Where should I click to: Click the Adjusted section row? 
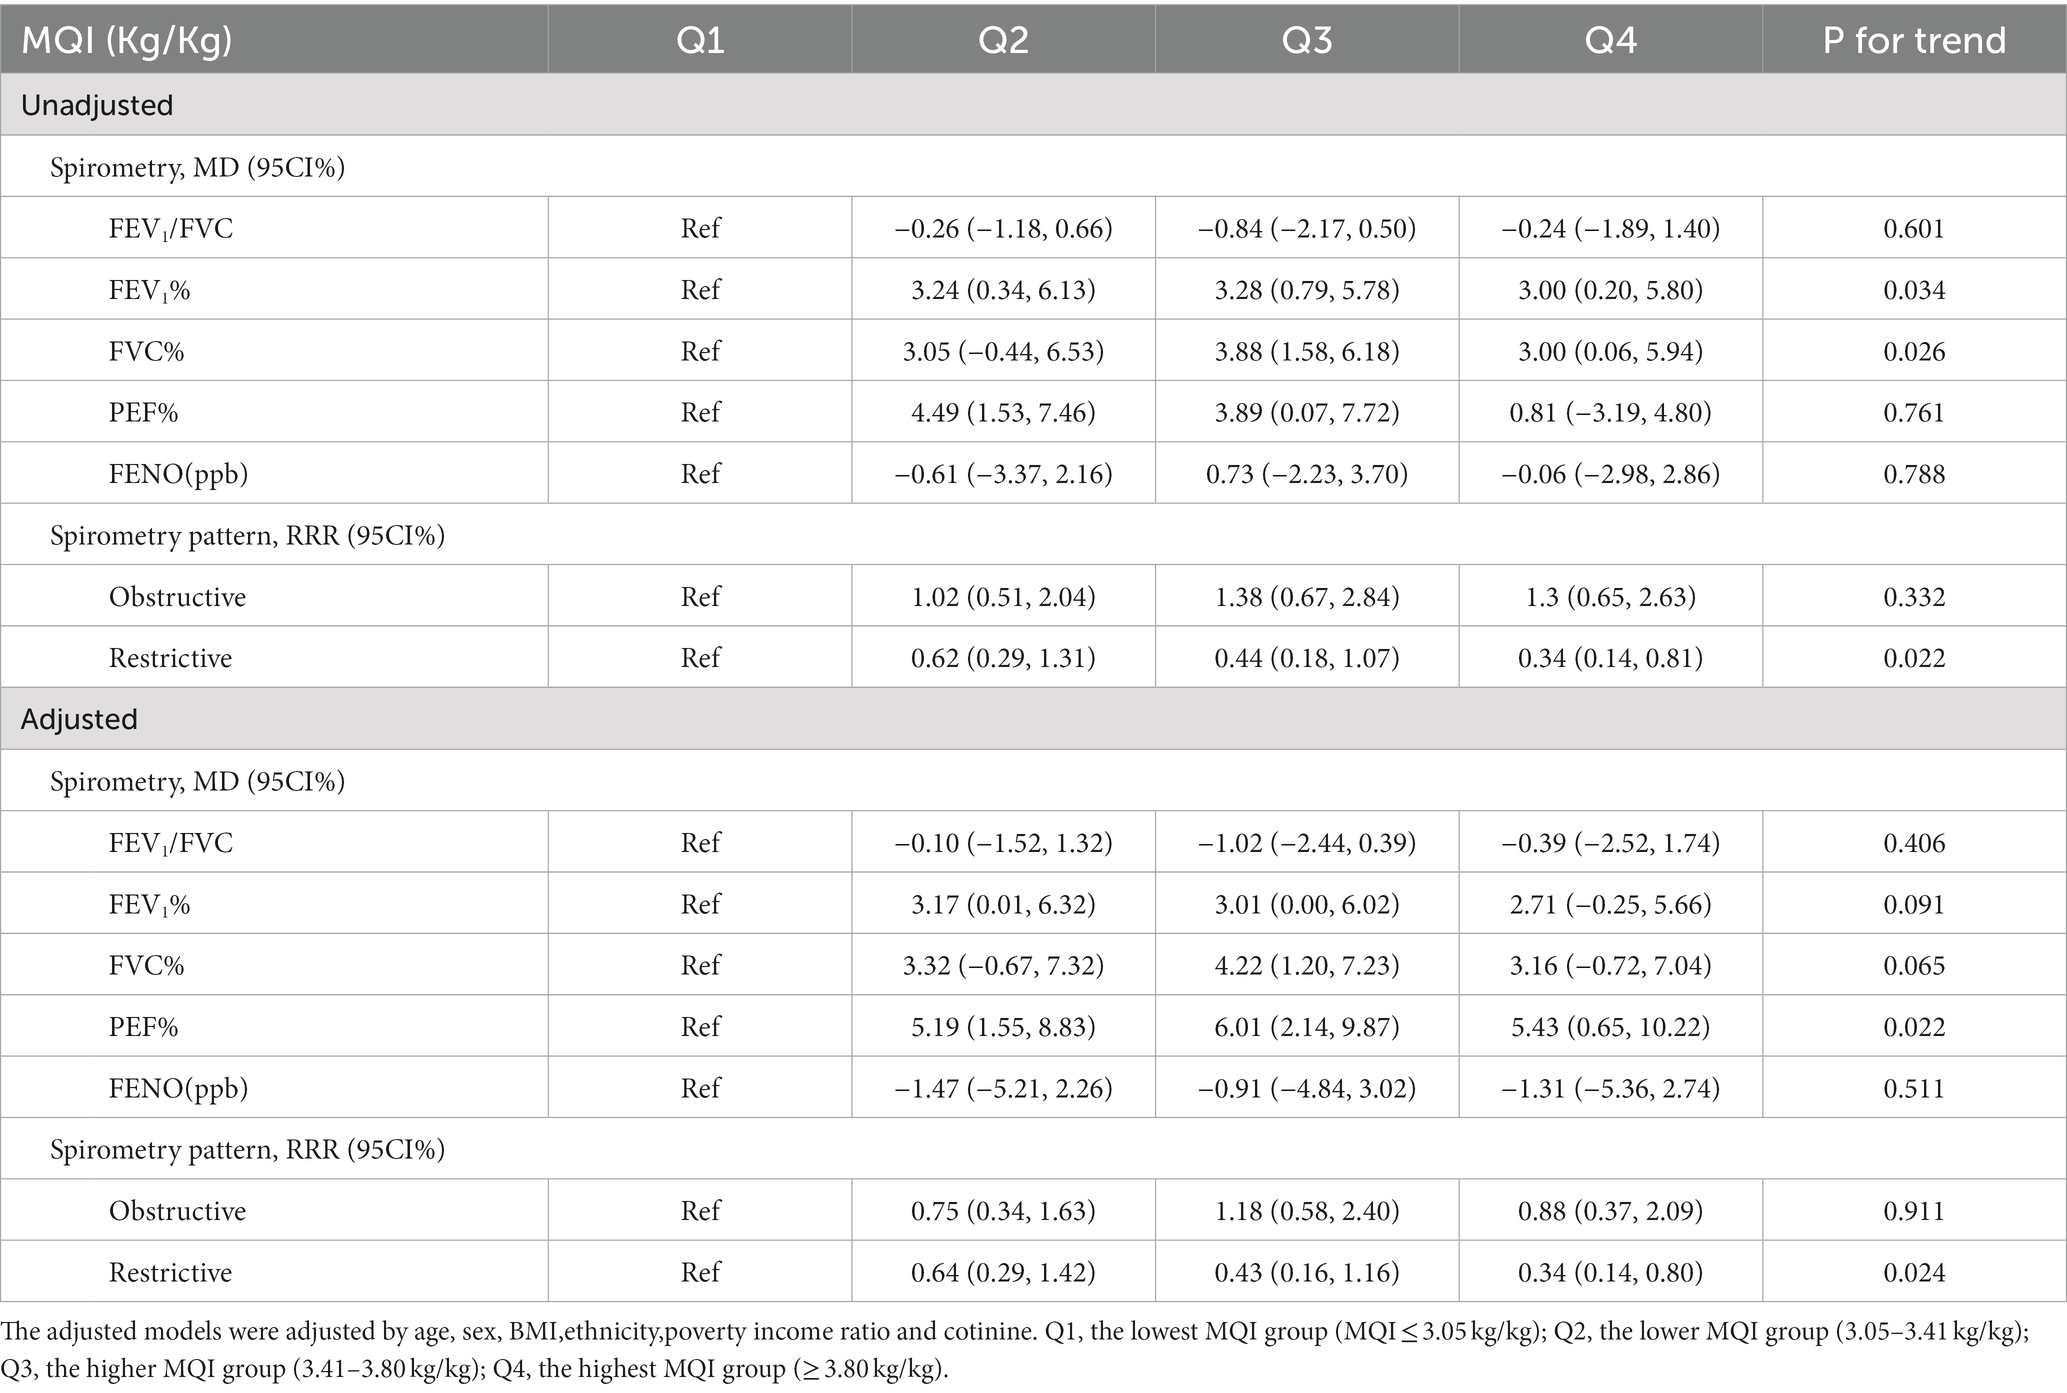coord(1033,719)
